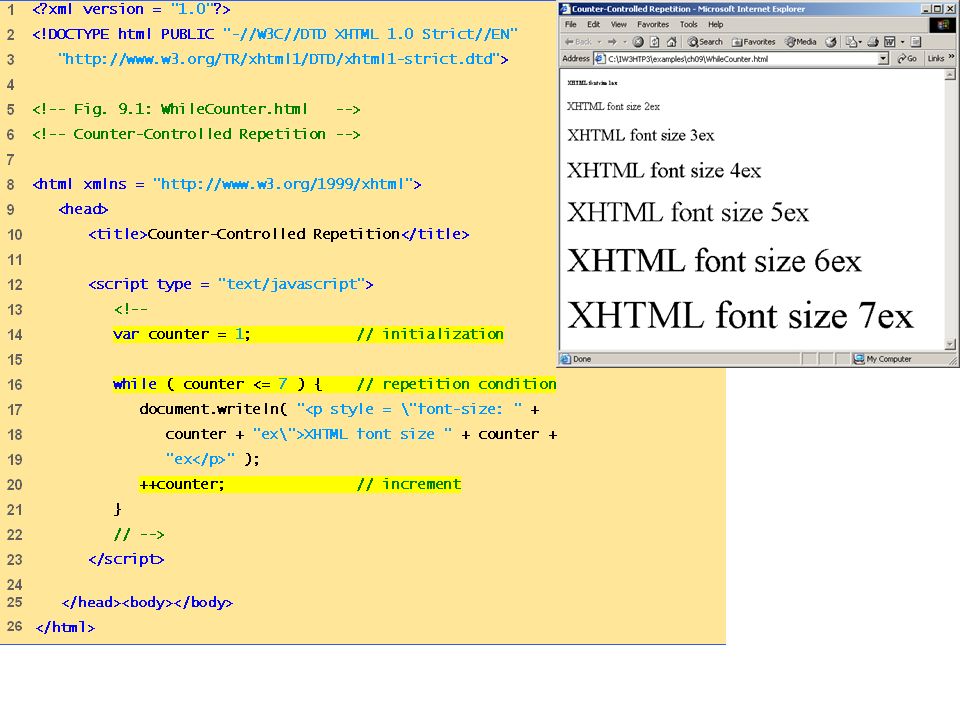Open the Help menu
Image resolution: width=960 pixels, height=720 pixels.
click(x=716, y=24)
